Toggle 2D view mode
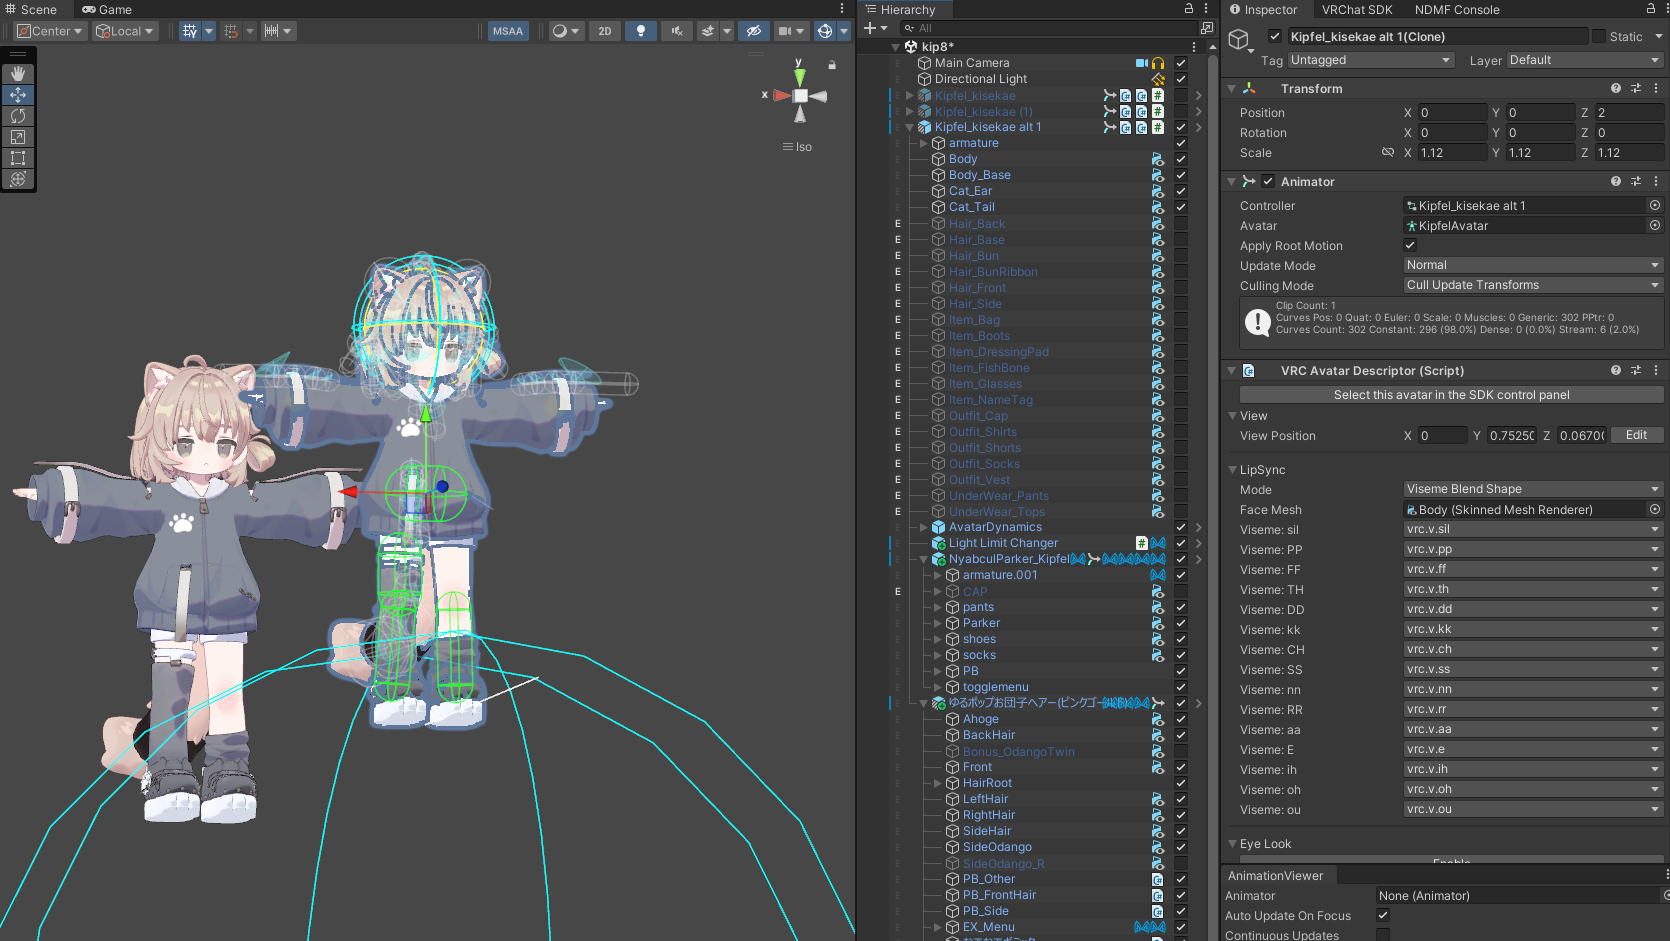Image resolution: width=1670 pixels, height=941 pixels. [605, 31]
